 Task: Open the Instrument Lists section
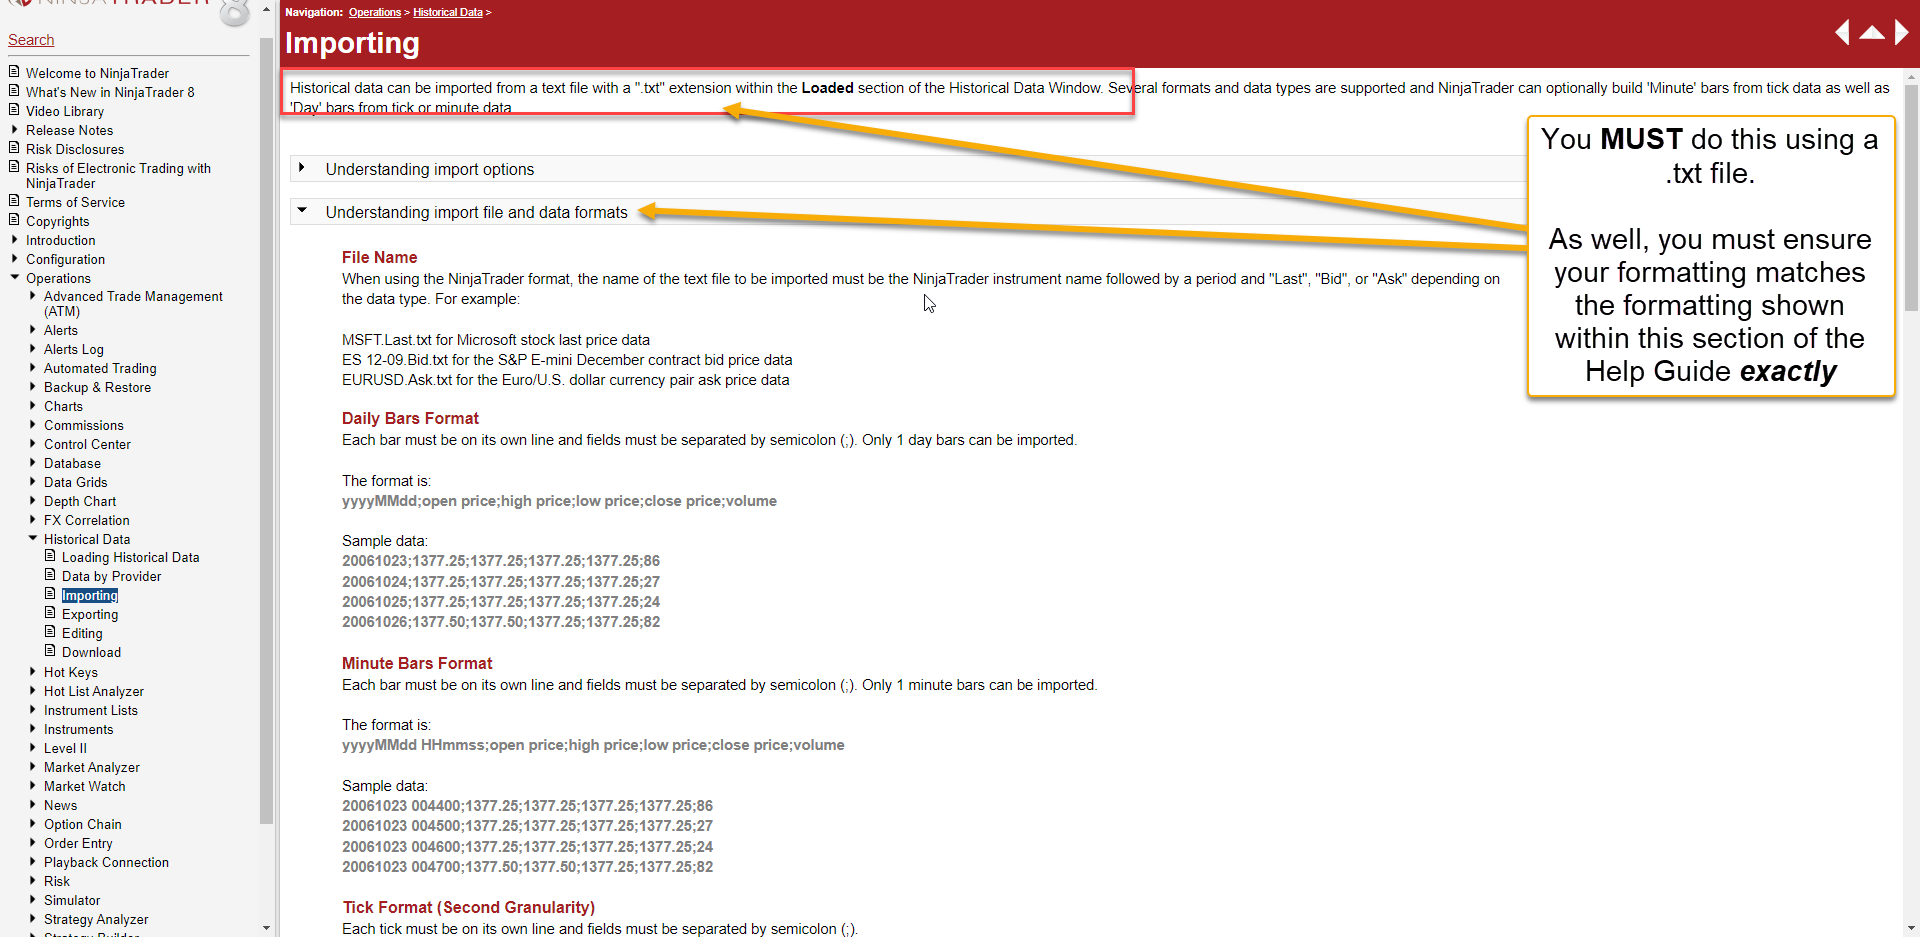[91, 710]
